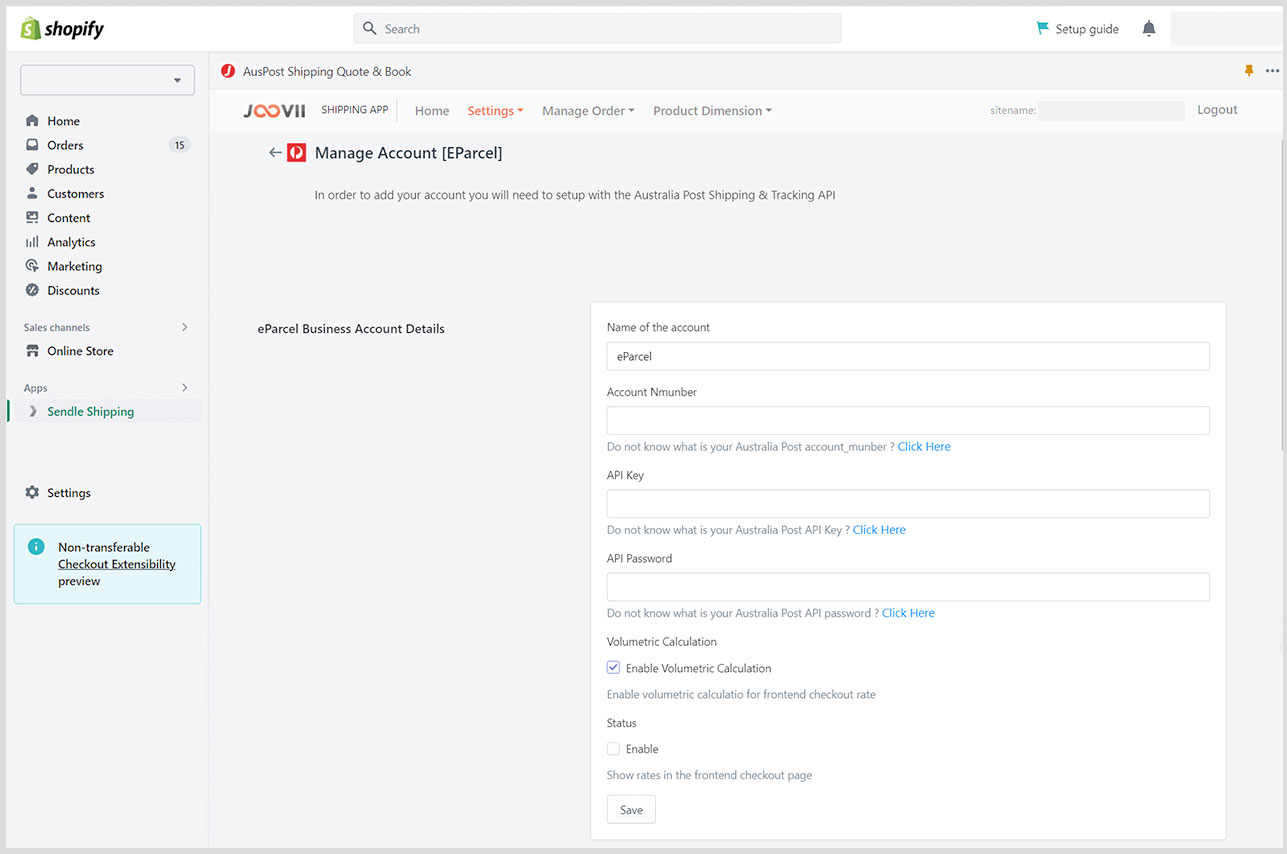
Task: Uncheck Enable Volumetric Calculation checkbox
Action: 614,668
